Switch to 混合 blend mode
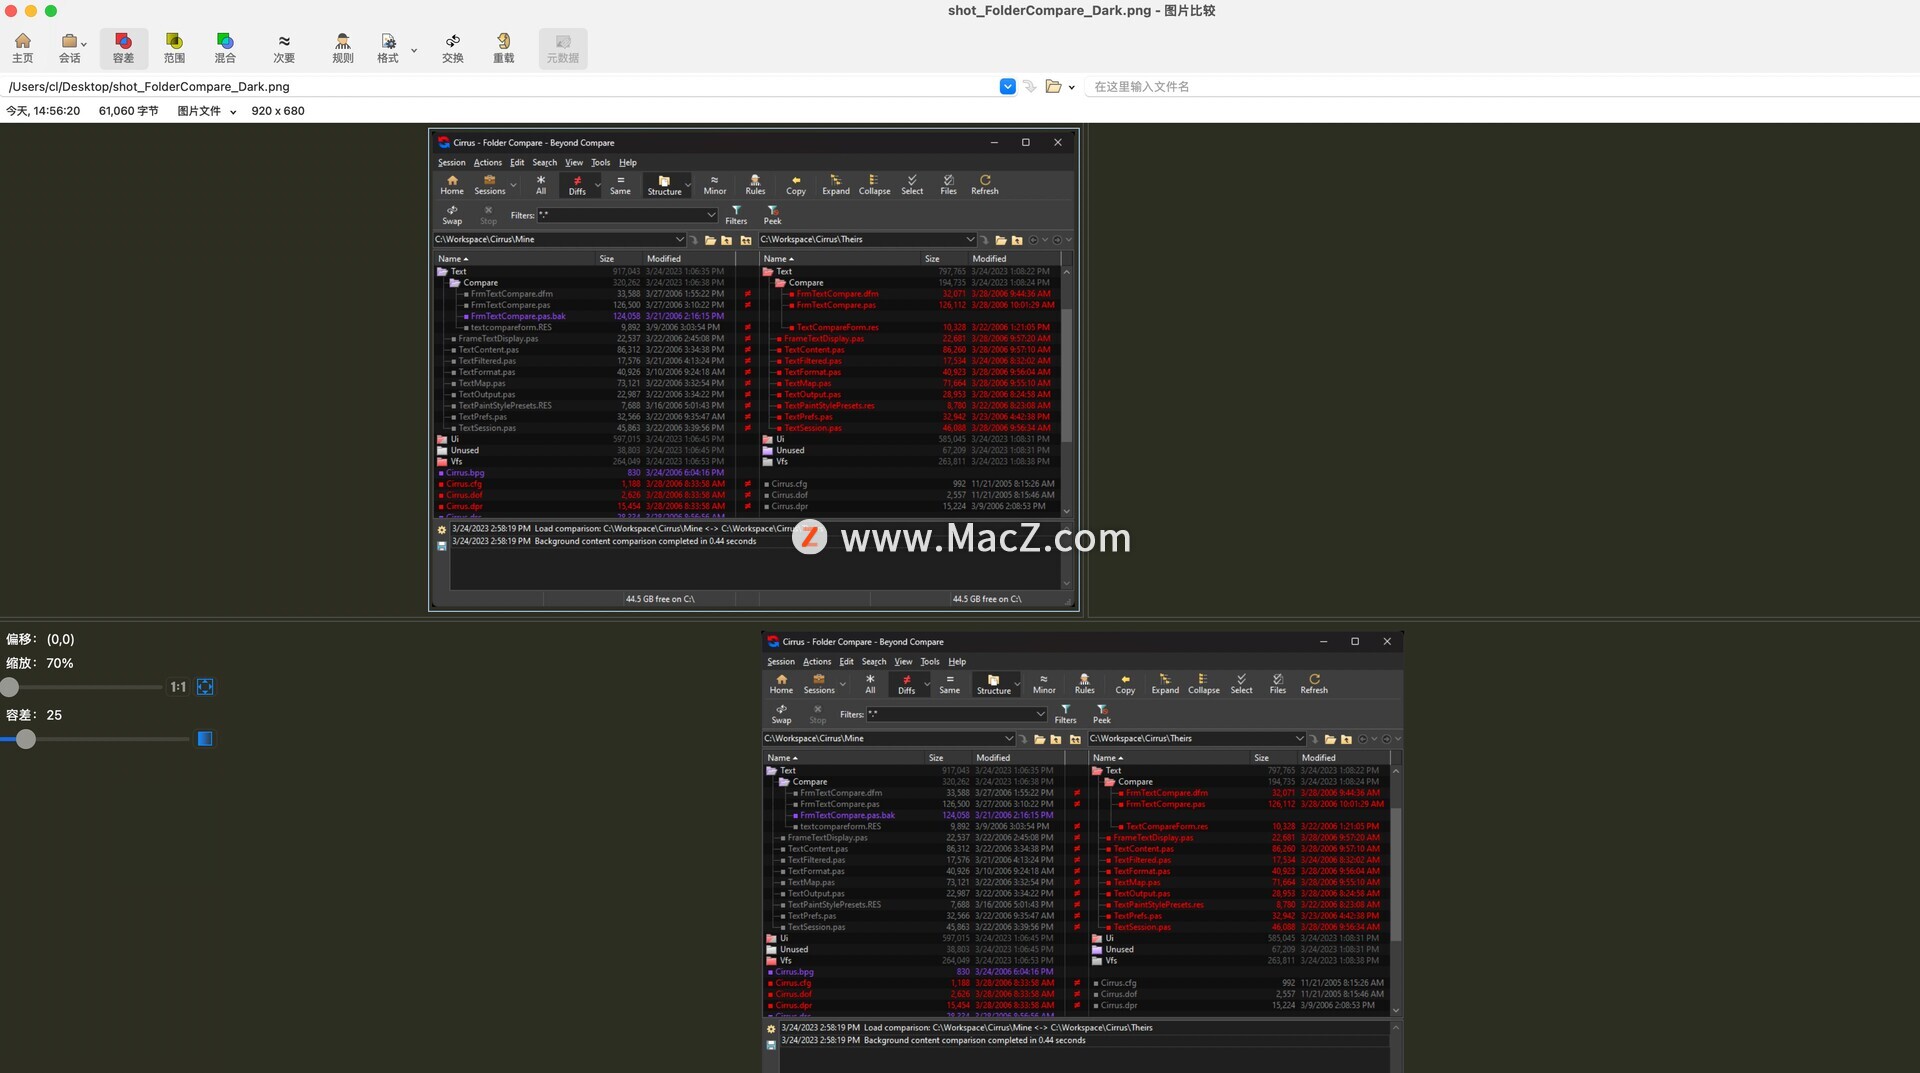The width and height of the screenshot is (1920, 1073). [x=225, y=48]
